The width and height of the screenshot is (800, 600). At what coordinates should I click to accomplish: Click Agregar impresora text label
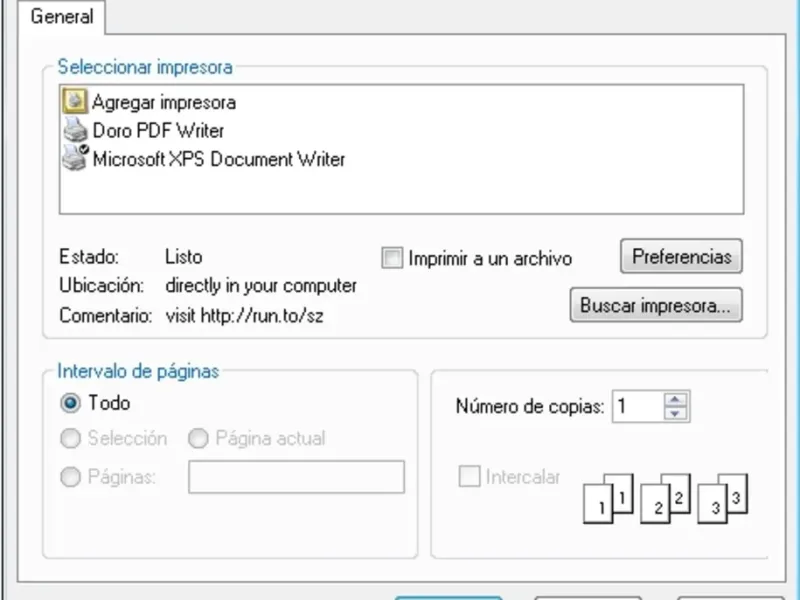(164, 103)
